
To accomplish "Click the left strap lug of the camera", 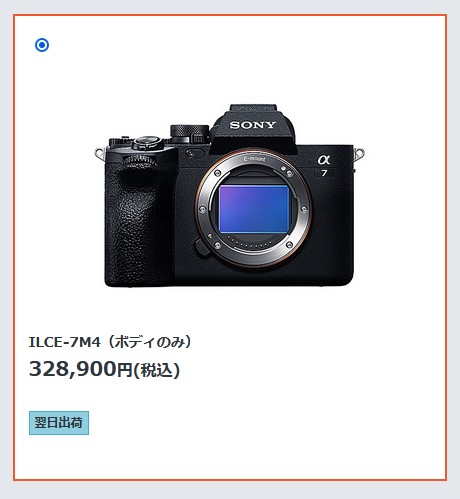I will point(100,153).
